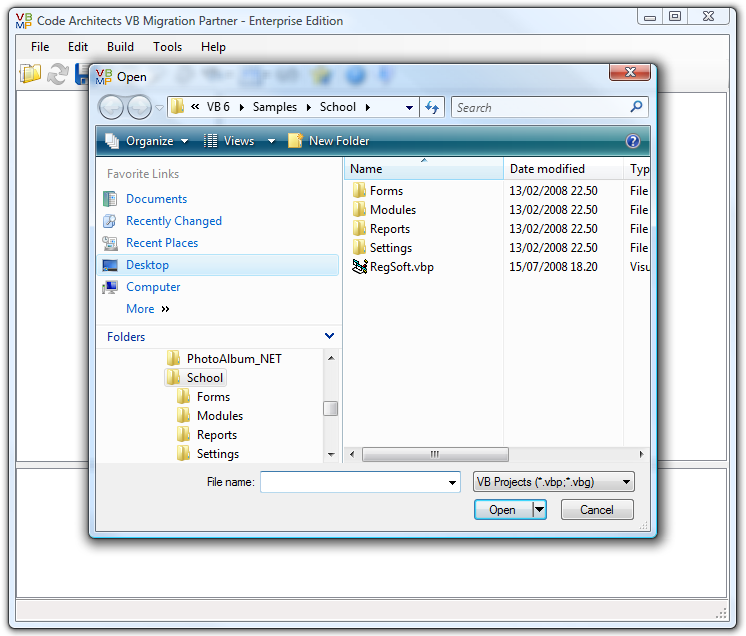Screen dimensions: 746x636
Task: Click the Computer link icon
Action: 110,287
